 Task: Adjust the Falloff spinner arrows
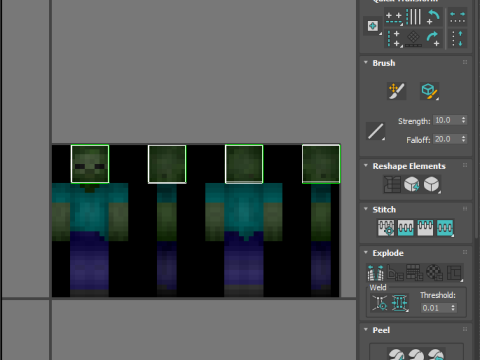click(463, 139)
